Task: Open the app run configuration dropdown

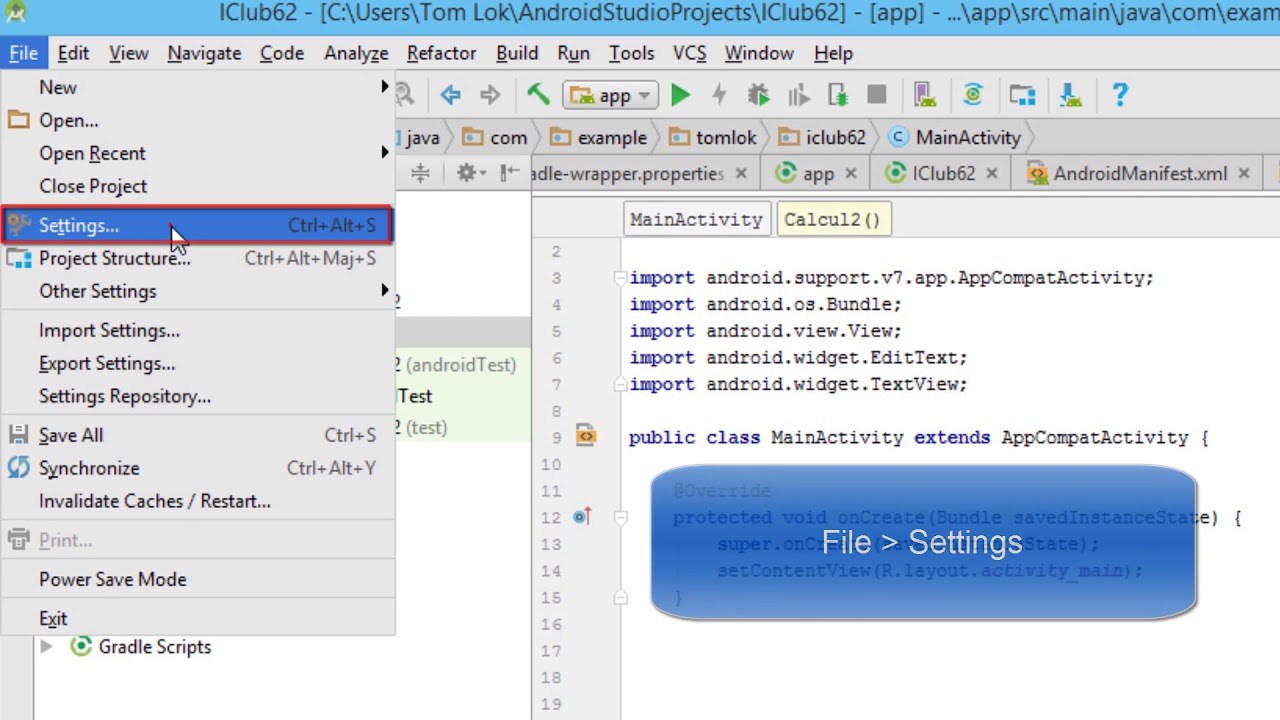Action: (x=610, y=95)
